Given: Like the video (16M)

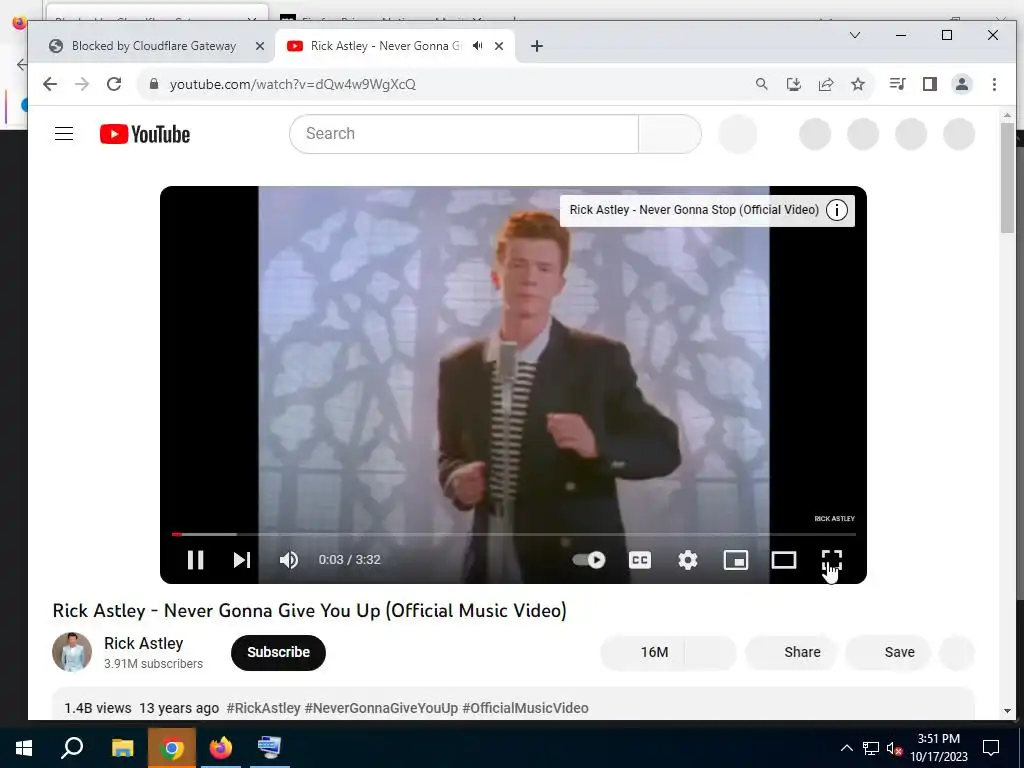Looking at the screenshot, I should [x=643, y=652].
